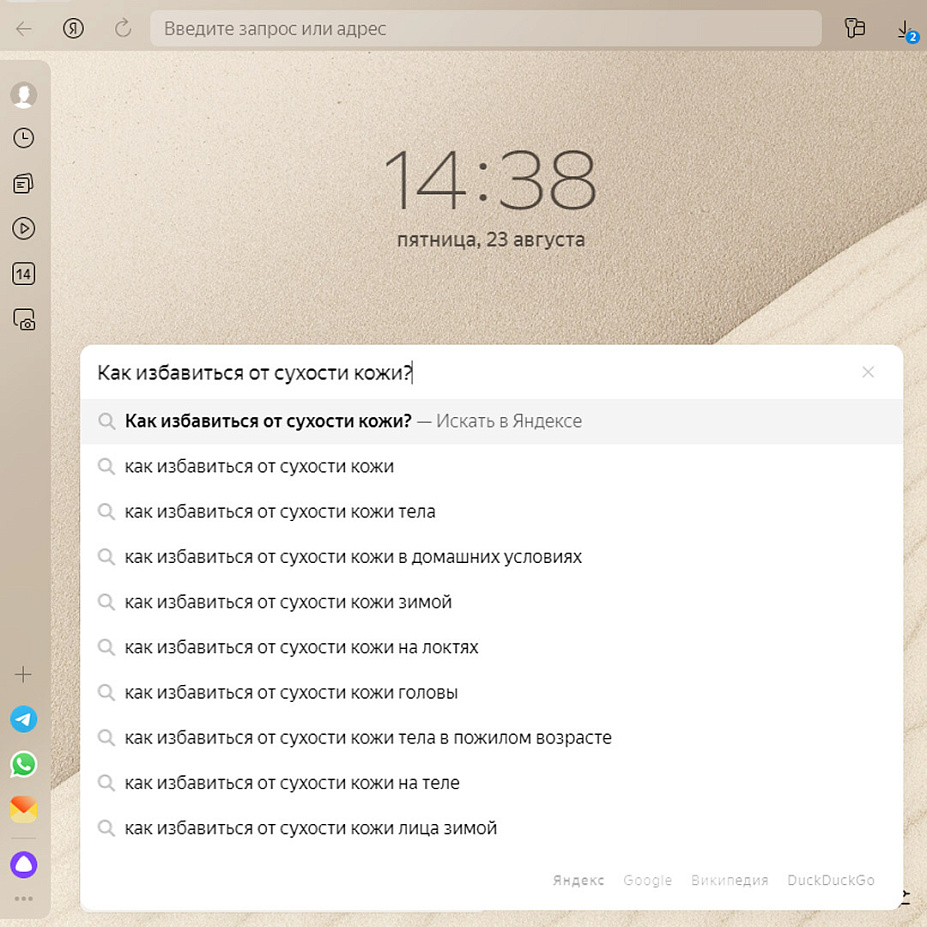
Task: Clear the search query with X
Action: 868,372
